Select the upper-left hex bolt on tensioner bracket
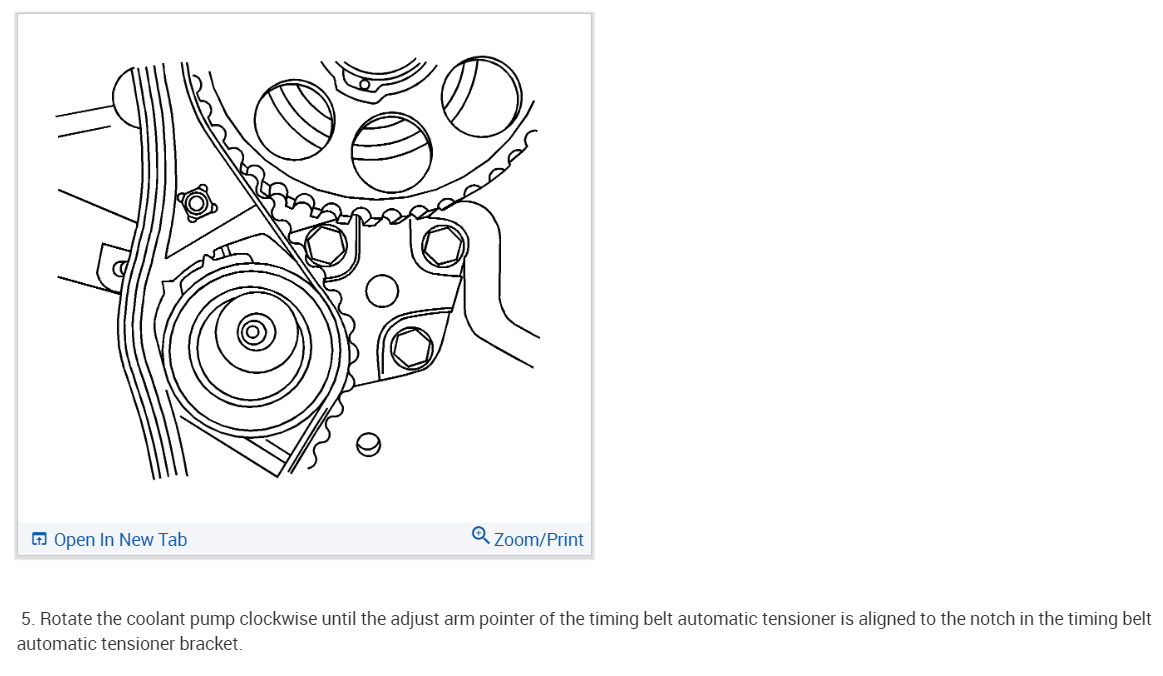1163x676 pixels. pyautogui.click(x=325, y=244)
